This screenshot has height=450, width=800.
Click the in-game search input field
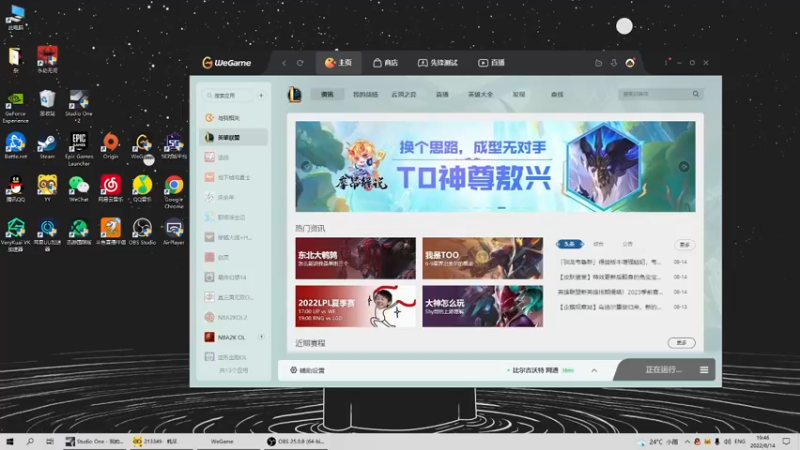656,94
